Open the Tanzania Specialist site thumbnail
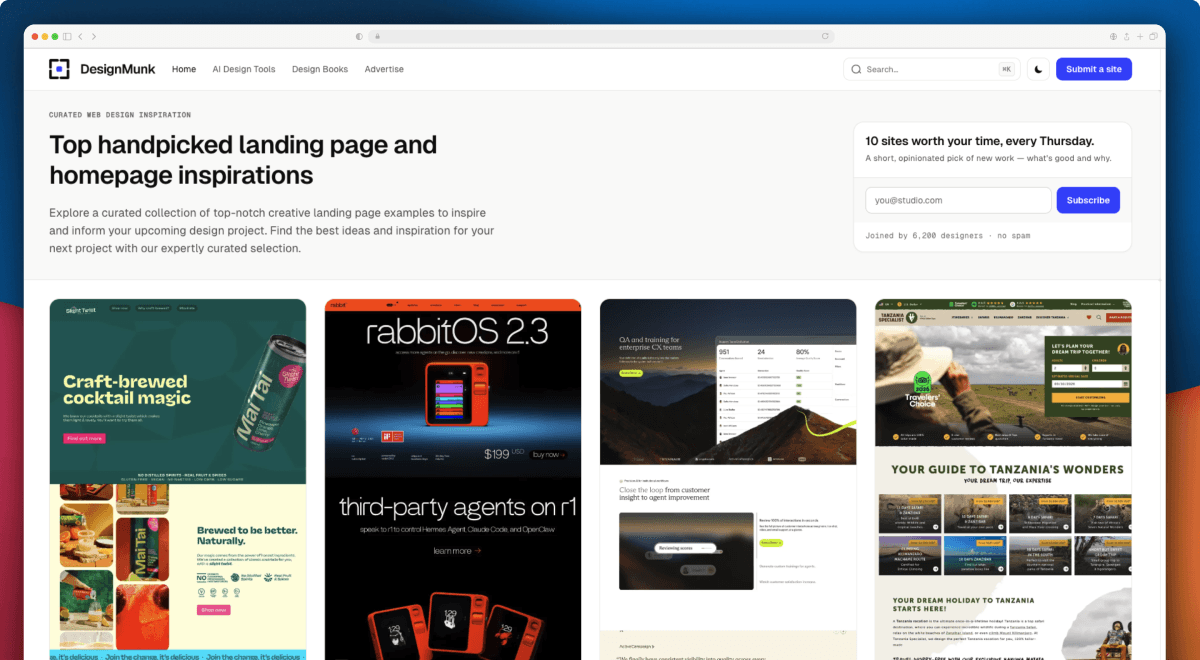Image resolution: width=1200 pixels, height=660 pixels. point(1003,479)
